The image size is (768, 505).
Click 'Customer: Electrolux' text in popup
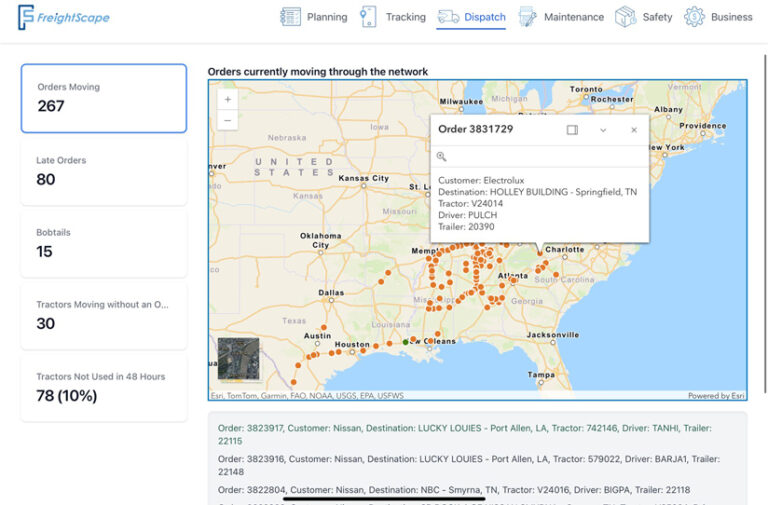point(481,180)
